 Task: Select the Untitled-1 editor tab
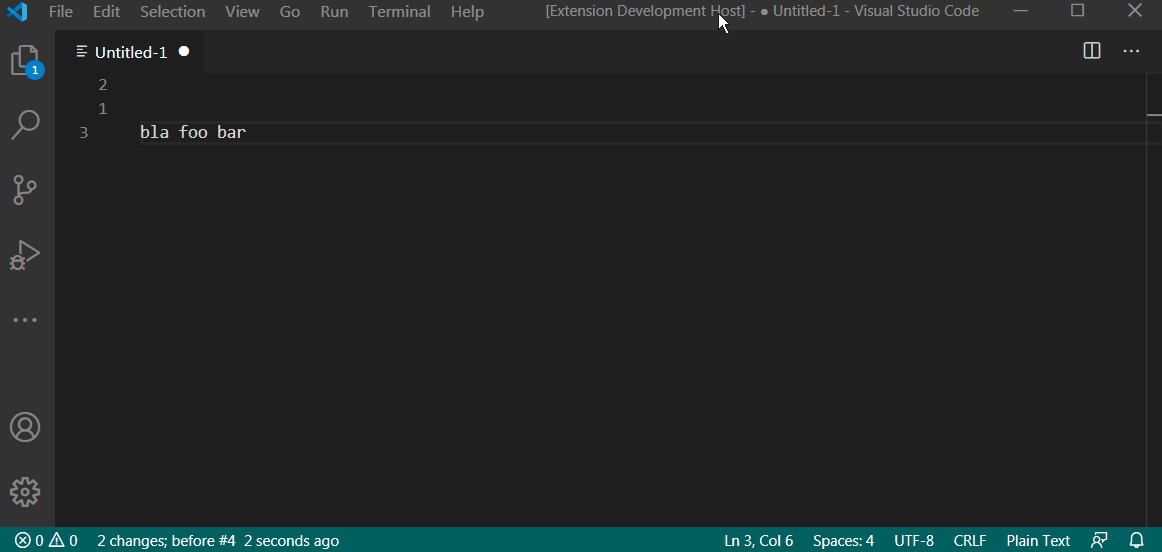[130, 52]
